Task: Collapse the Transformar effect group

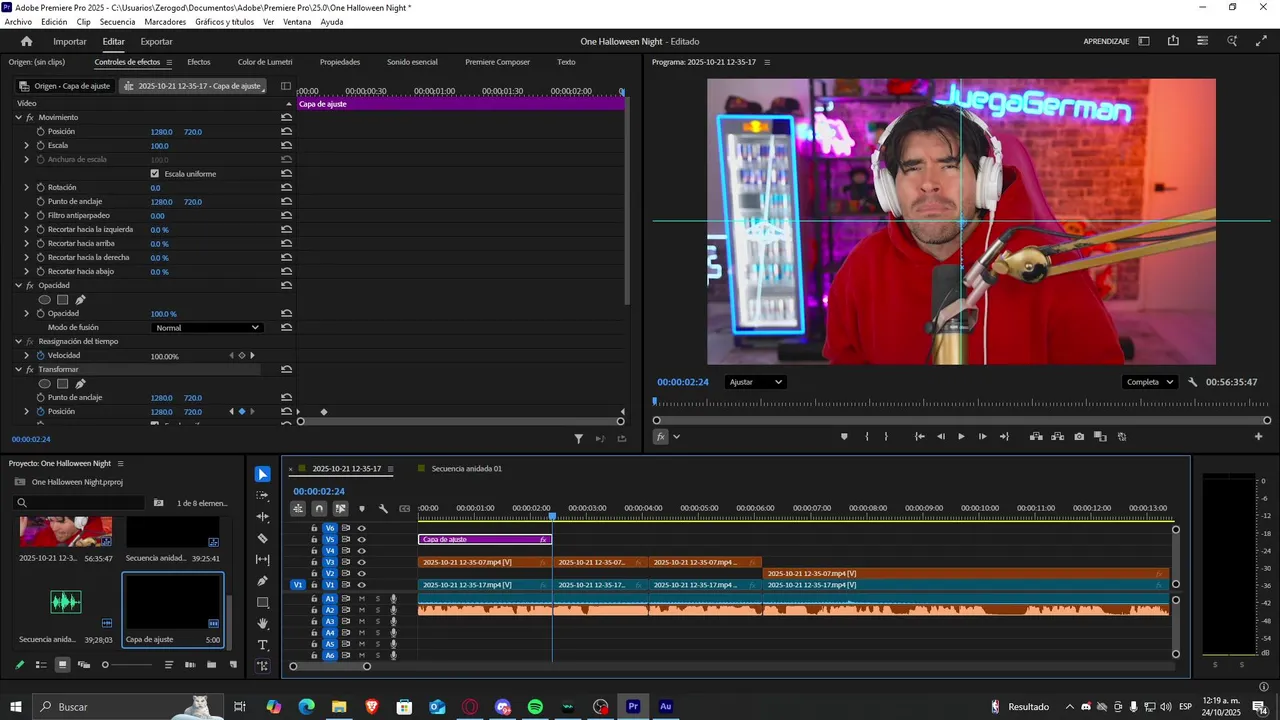Action: tap(18, 369)
